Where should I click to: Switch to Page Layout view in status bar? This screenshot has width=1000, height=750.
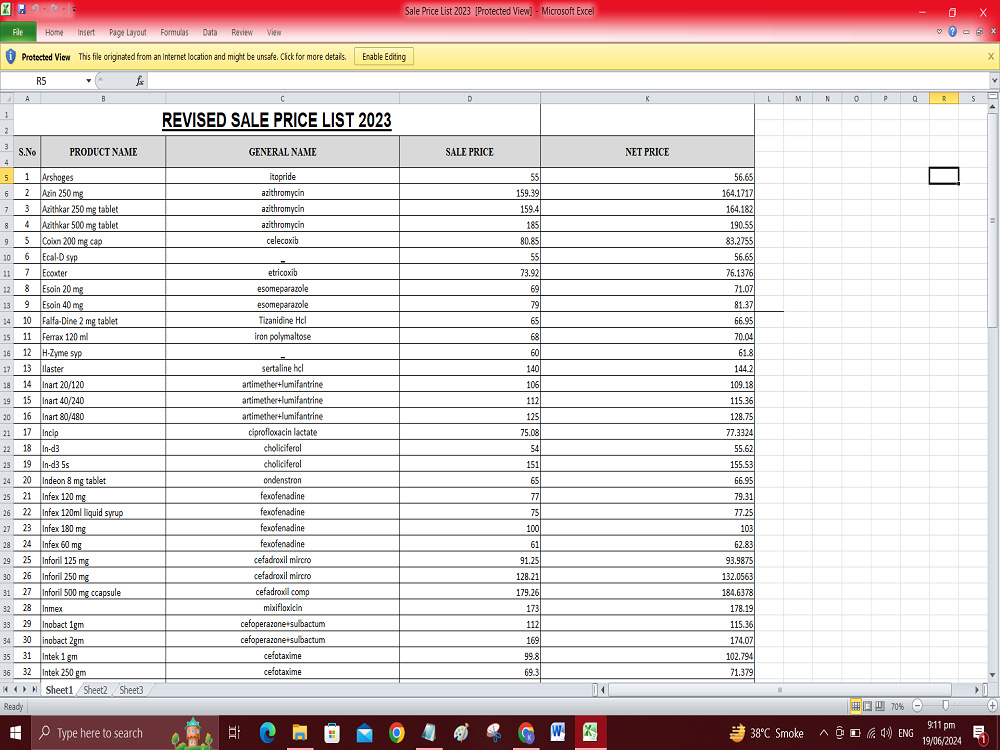[x=868, y=706]
